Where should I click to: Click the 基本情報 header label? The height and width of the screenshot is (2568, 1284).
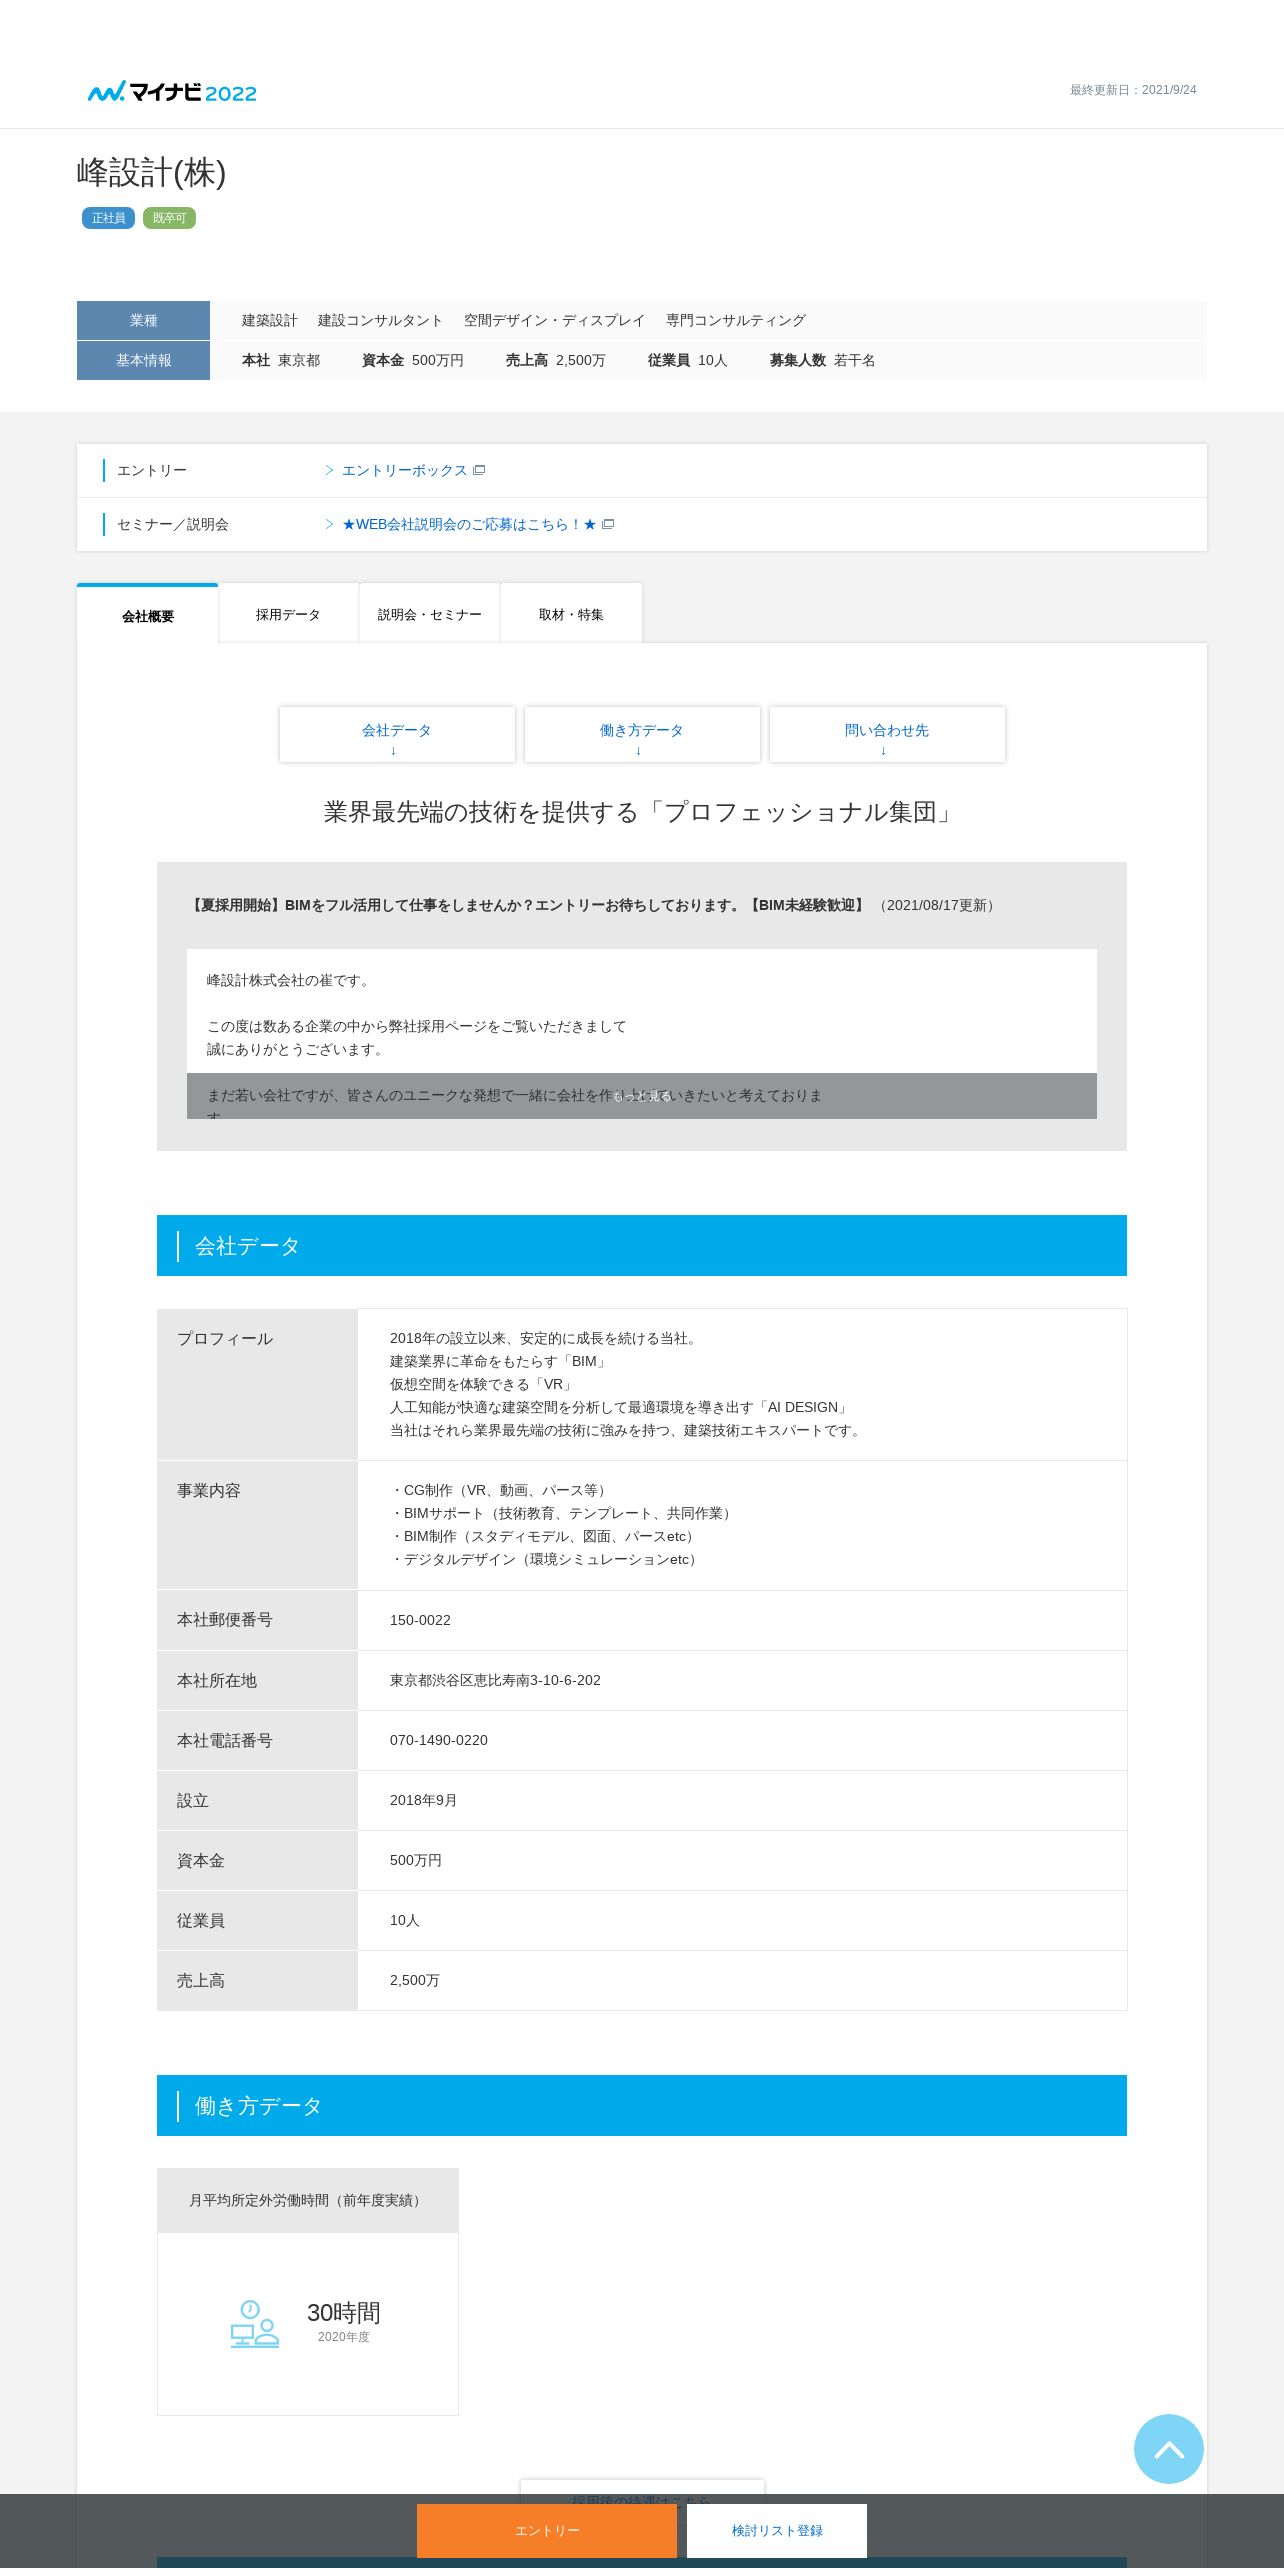point(143,360)
